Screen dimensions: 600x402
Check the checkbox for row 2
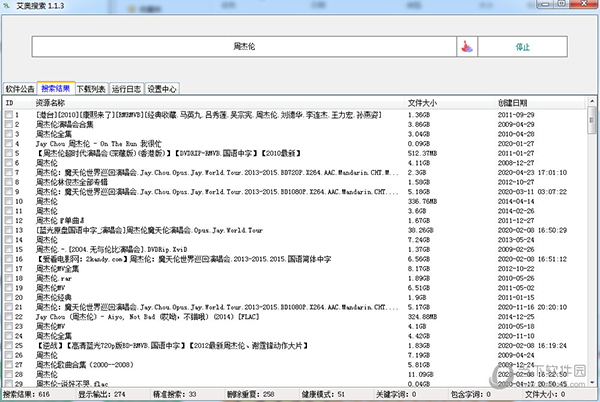point(8,124)
